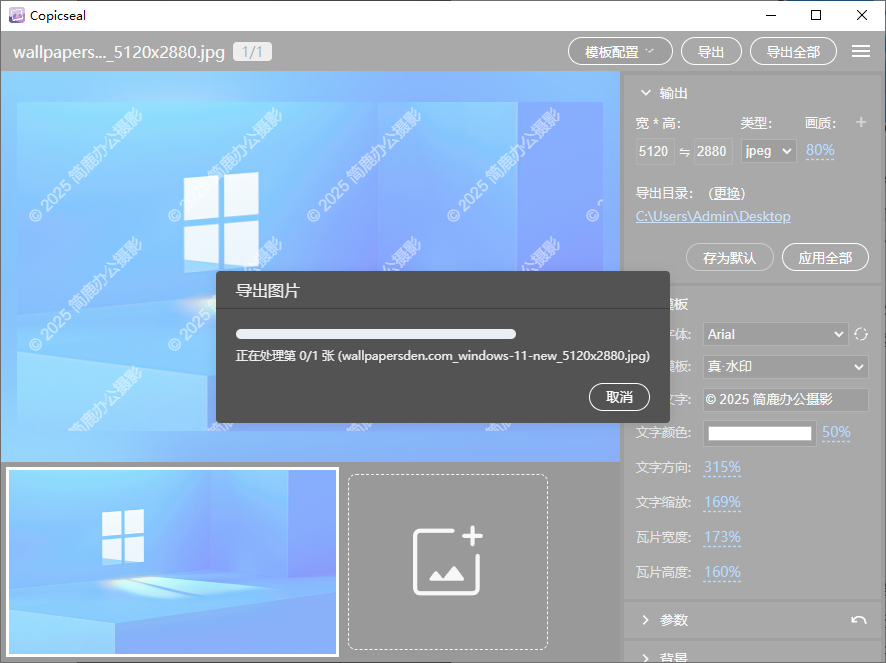Click the height field showing 2880
The width and height of the screenshot is (886, 663).
pyautogui.click(x=713, y=151)
